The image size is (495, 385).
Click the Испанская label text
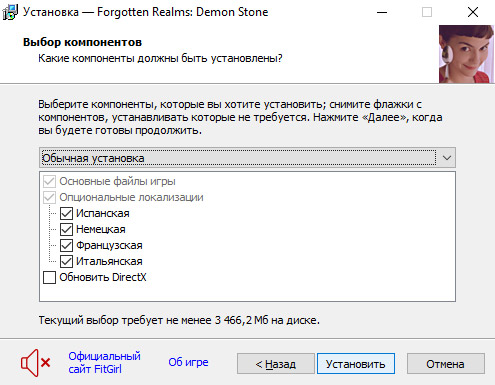pyautogui.click(x=103, y=213)
